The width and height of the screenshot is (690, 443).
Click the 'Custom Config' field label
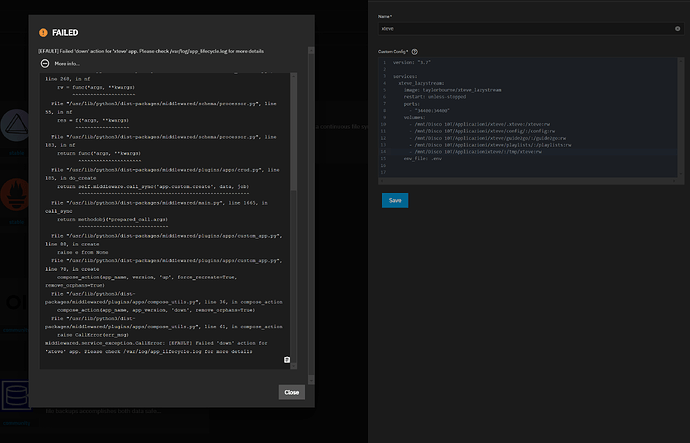(x=393, y=51)
